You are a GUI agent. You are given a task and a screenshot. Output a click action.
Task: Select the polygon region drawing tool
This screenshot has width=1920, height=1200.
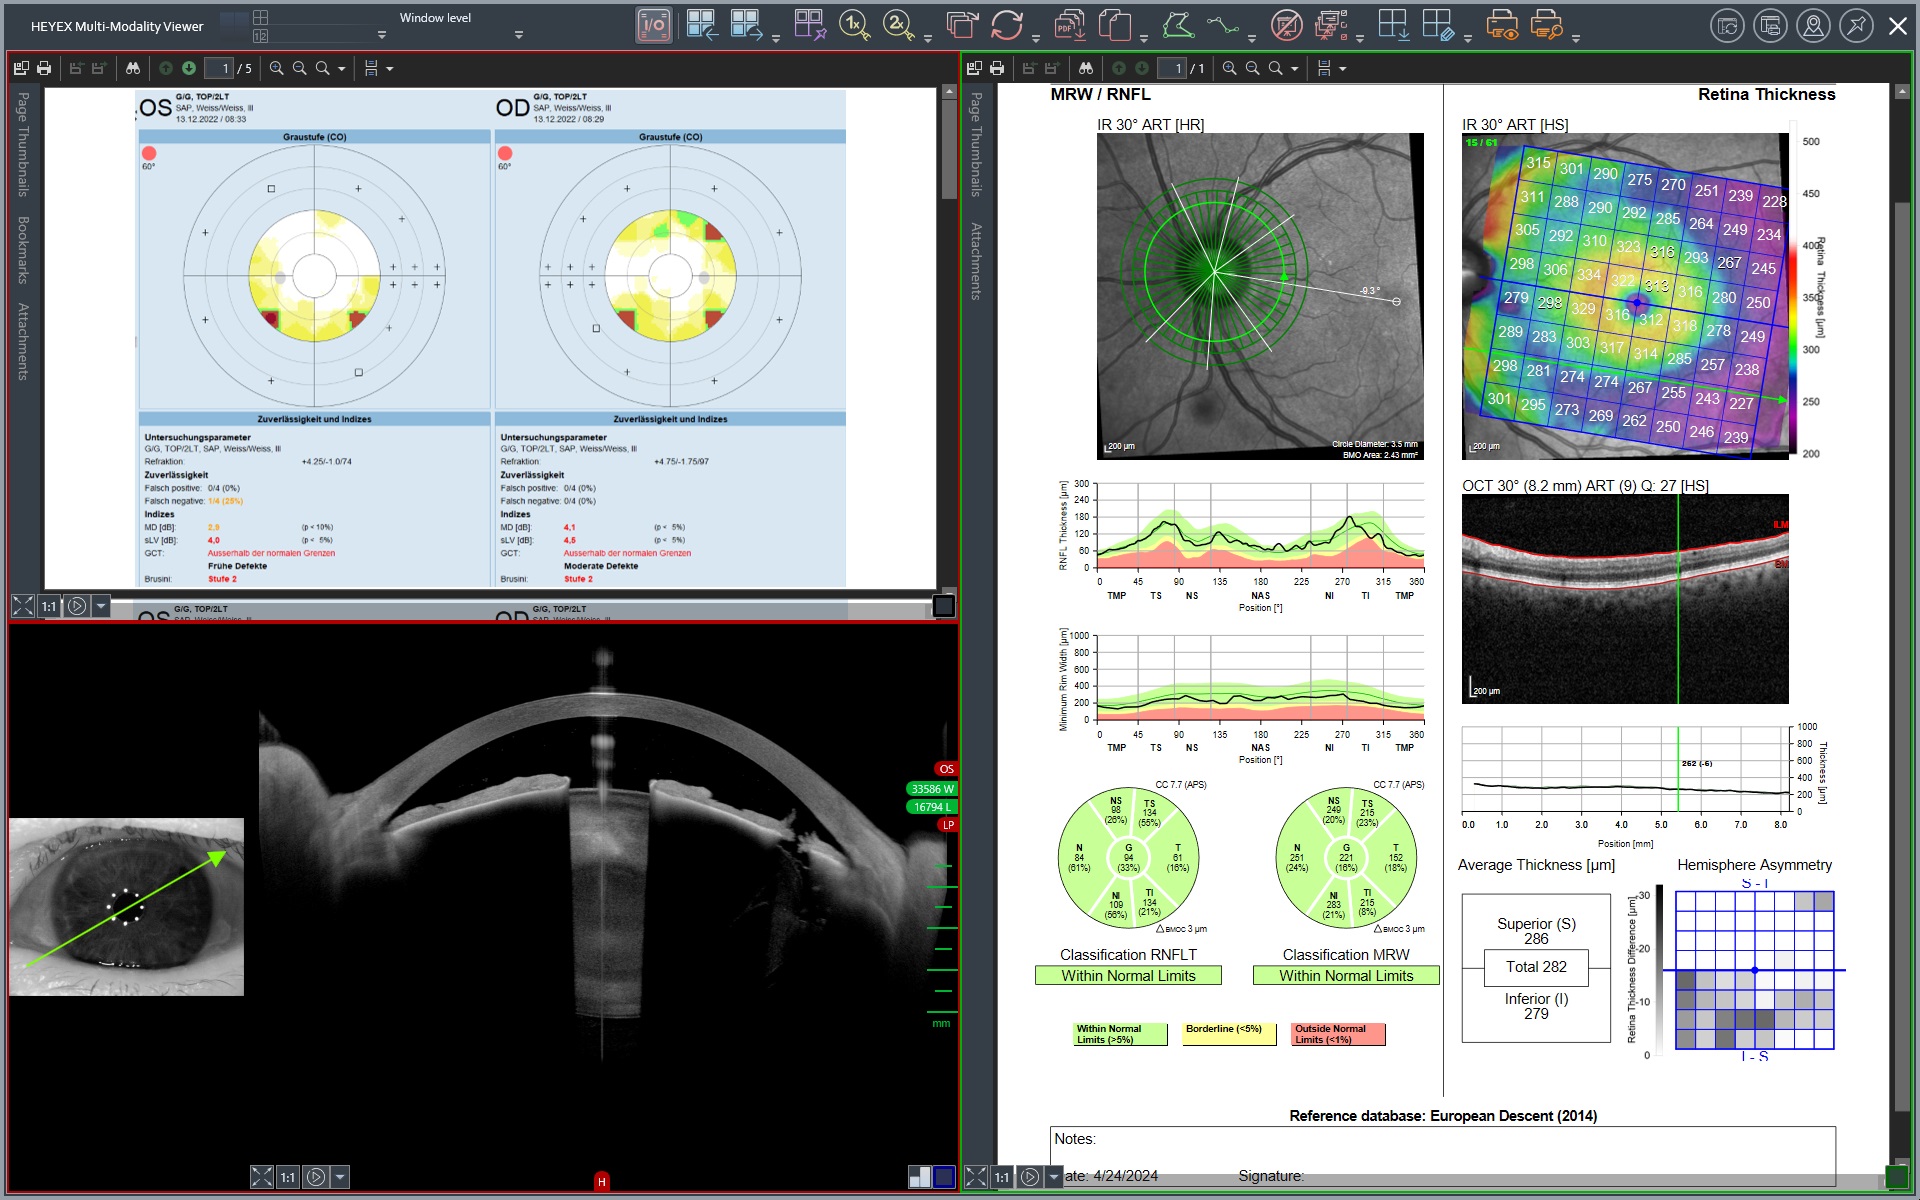[1178, 26]
